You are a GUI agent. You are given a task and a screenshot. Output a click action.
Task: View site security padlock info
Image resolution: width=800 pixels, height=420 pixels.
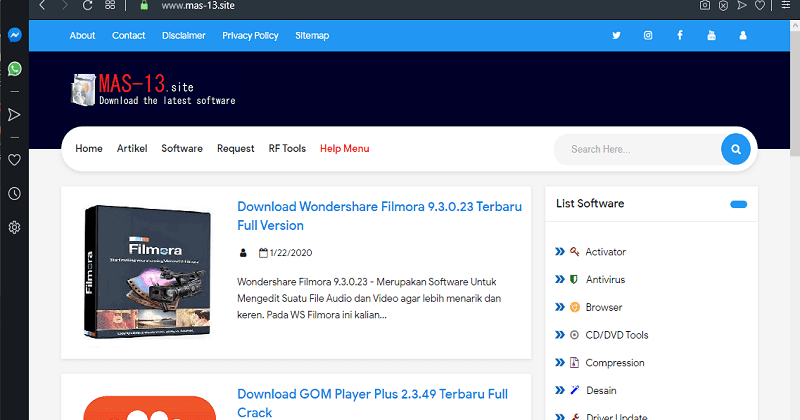point(144,6)
